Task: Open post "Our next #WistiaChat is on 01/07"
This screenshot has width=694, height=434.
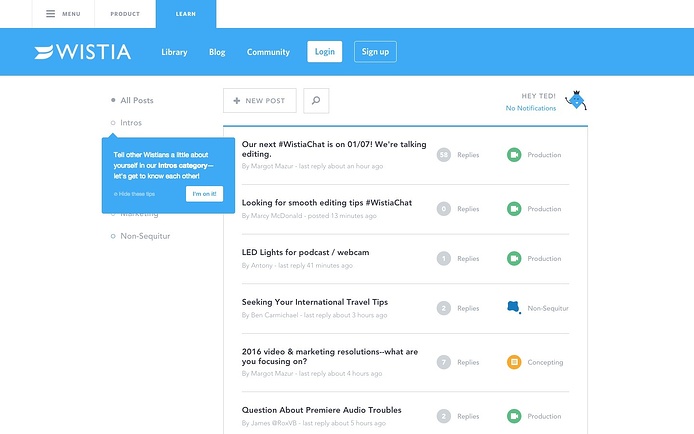Action: [x=334, y=149]
